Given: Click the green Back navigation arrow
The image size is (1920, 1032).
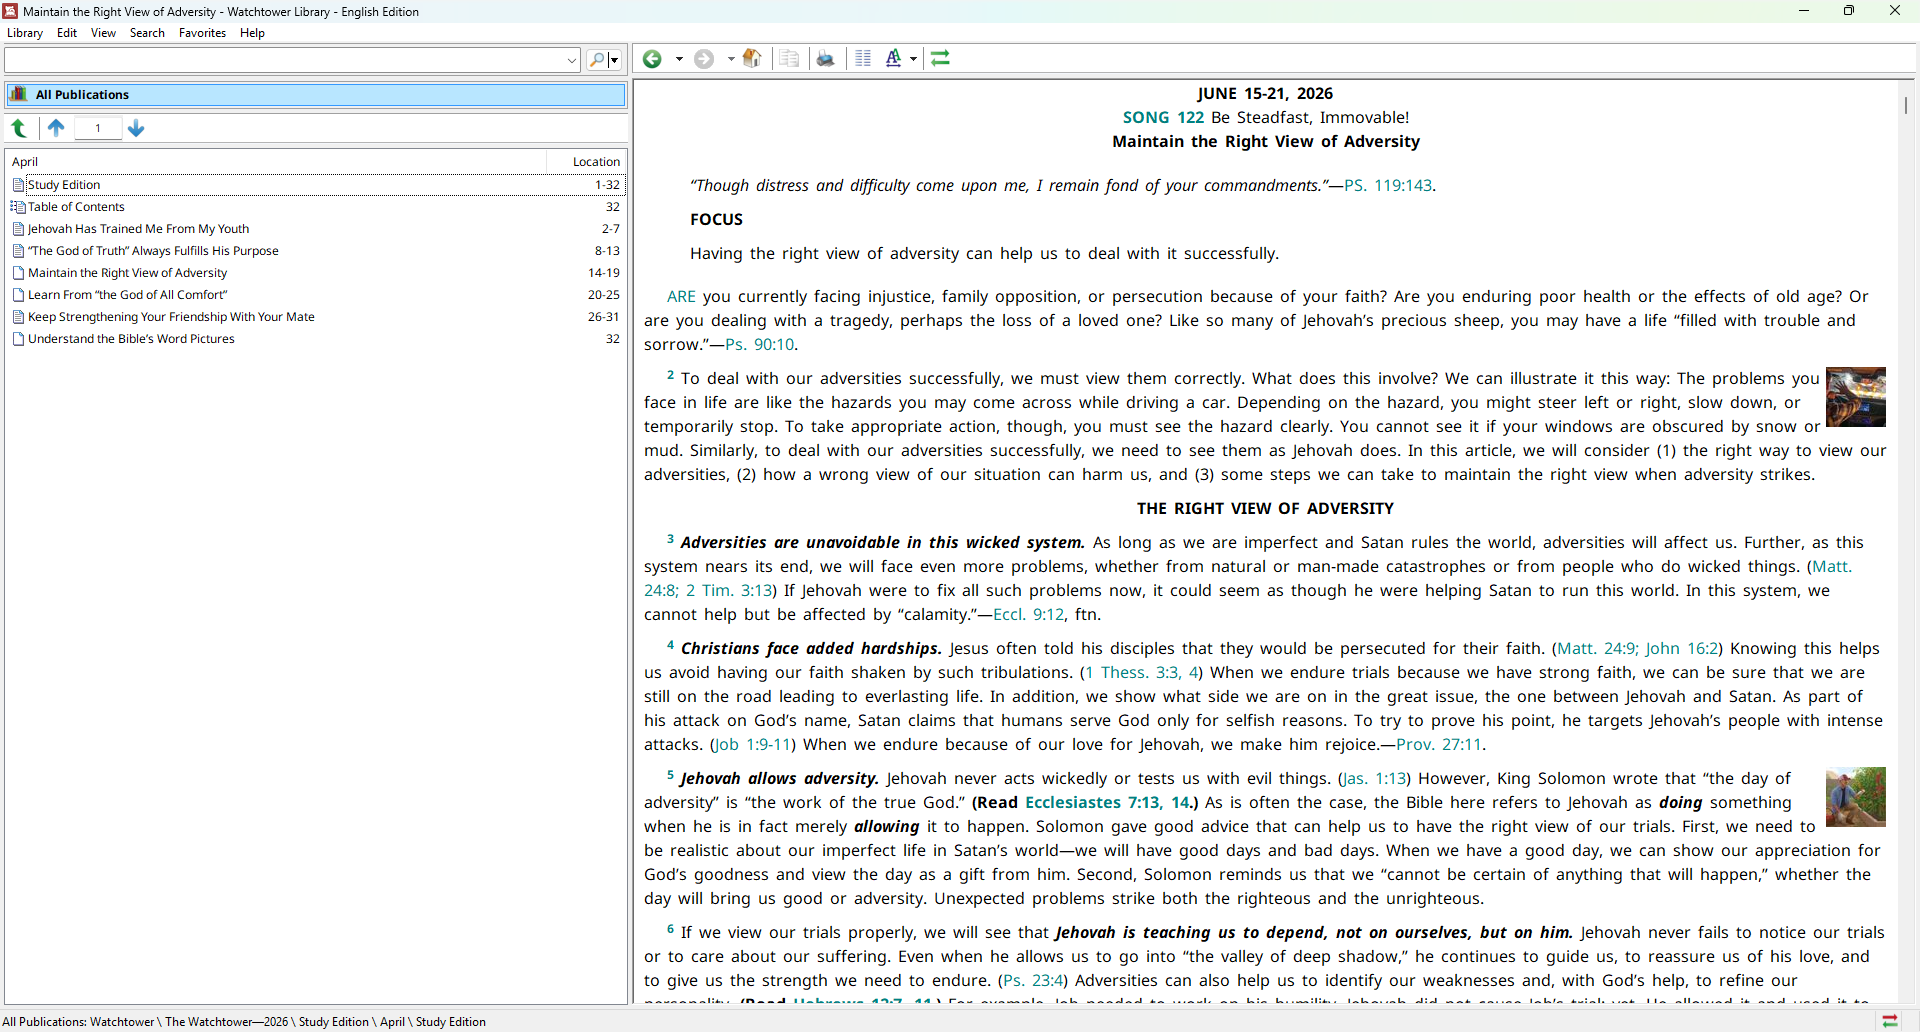Looking at the screenshot, I should click(652, 59).
